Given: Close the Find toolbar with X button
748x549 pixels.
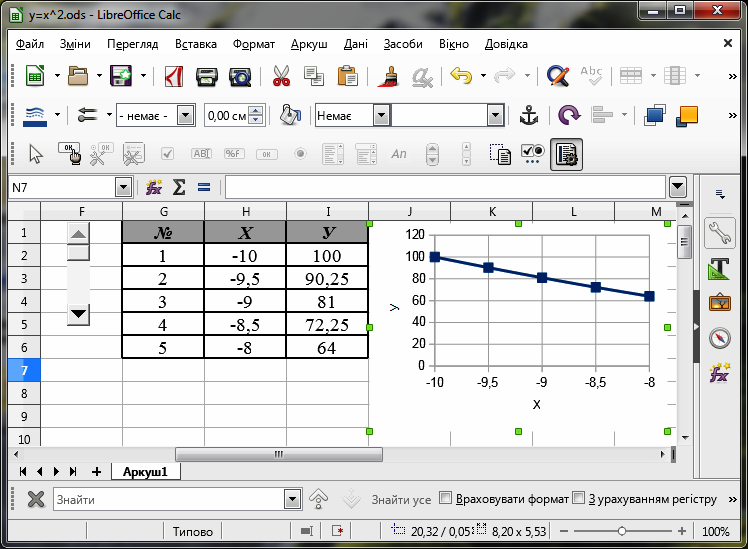Looking at the screenshot, I should pos(35,499).
